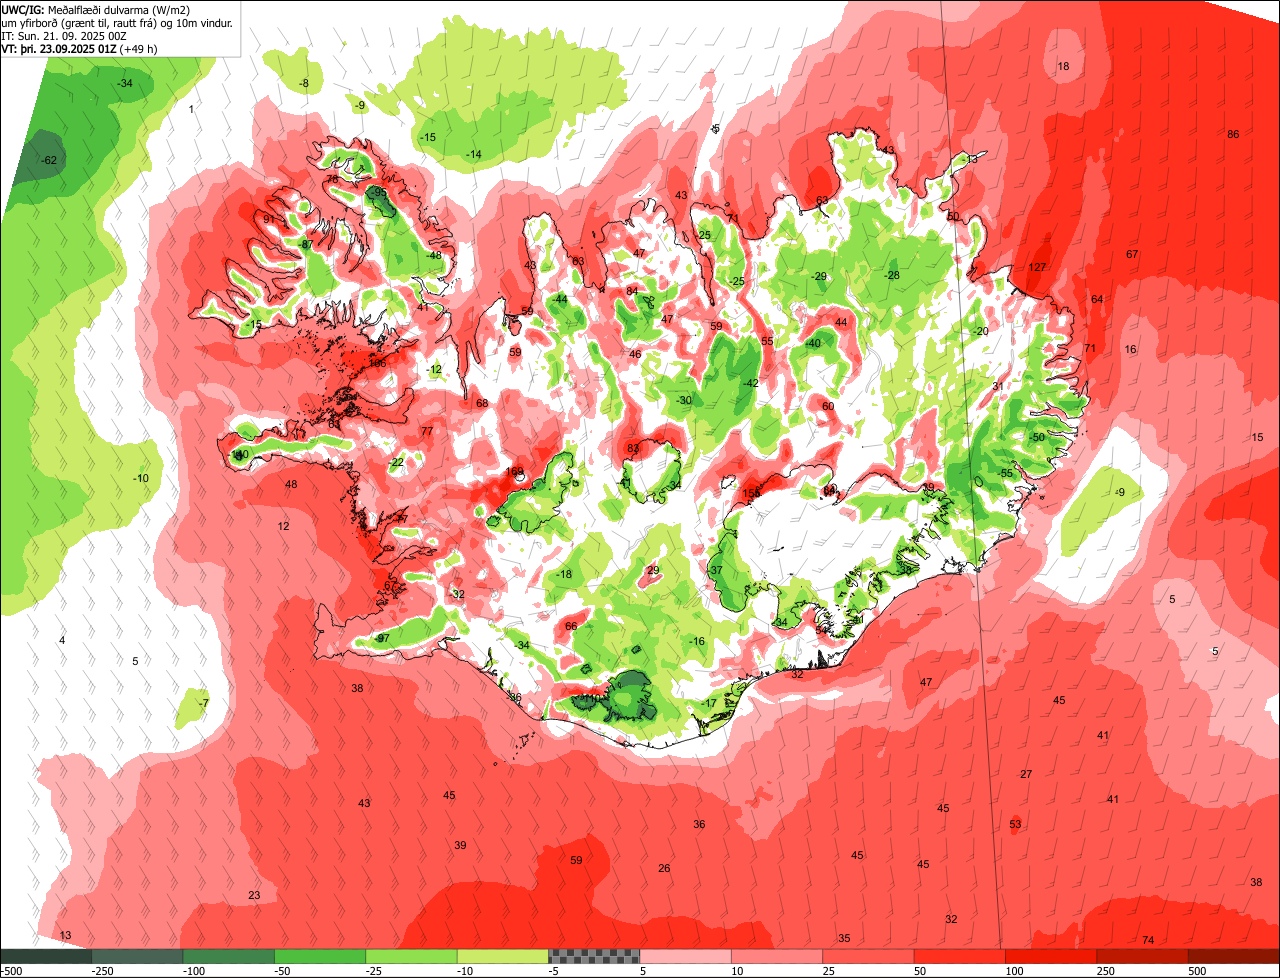Click the legend swatch between -10 and -5
The height and width of the screenshot is (978, 1280).
coord(503,956)
